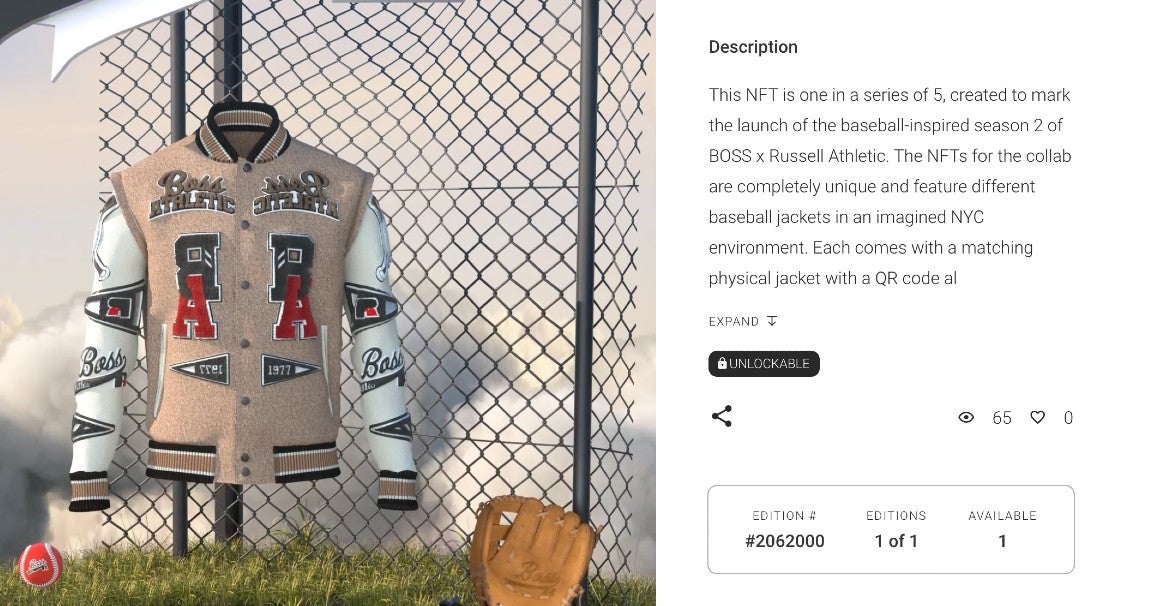Click the 65 views count
The image size is (1160, 606).
tap(1002, 418)
